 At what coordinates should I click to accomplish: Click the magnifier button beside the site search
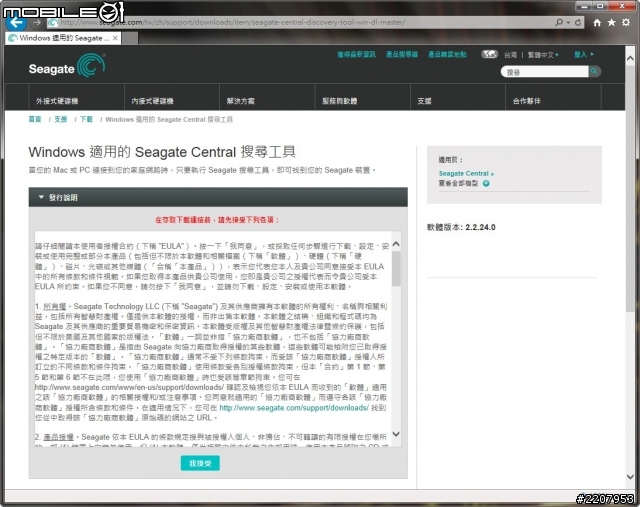(x=594, y=71)
